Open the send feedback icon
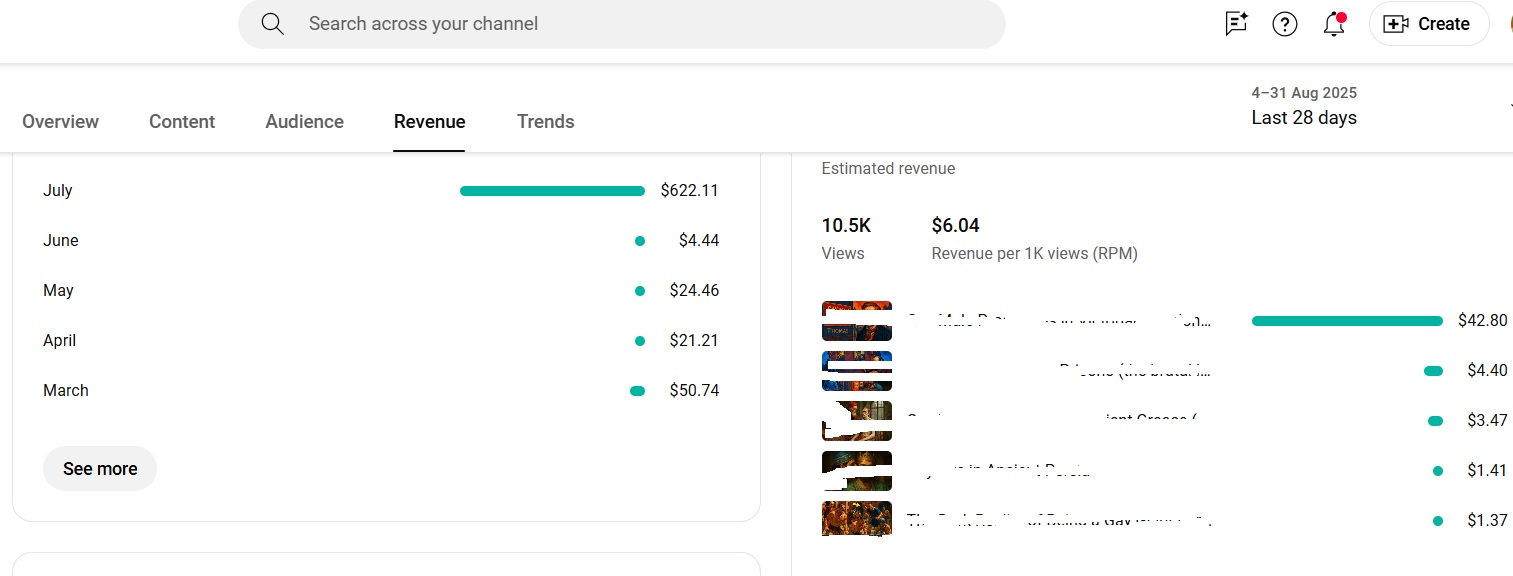This screenshot has width=1513, height=576. coord(1236,24)
